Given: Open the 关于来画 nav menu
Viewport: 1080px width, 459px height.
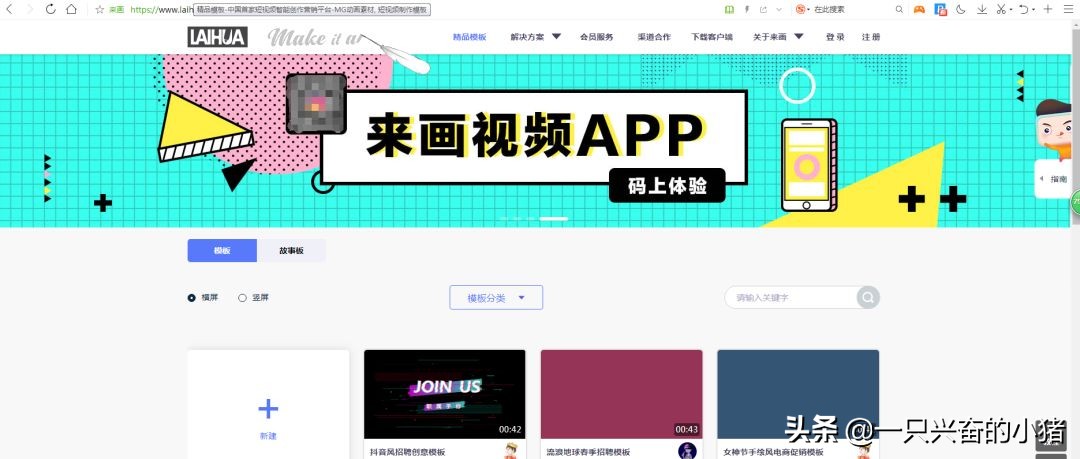Looking at the screenshot, I should point(770,37).
